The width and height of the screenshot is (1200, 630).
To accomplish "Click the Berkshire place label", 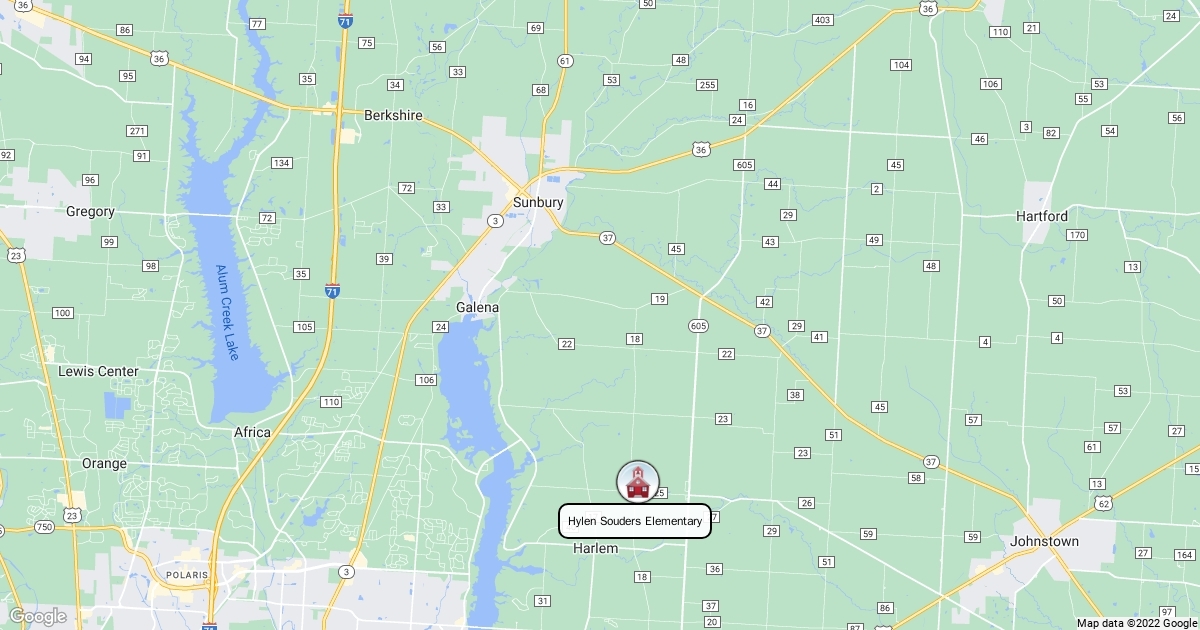I will tap(393, 115).
